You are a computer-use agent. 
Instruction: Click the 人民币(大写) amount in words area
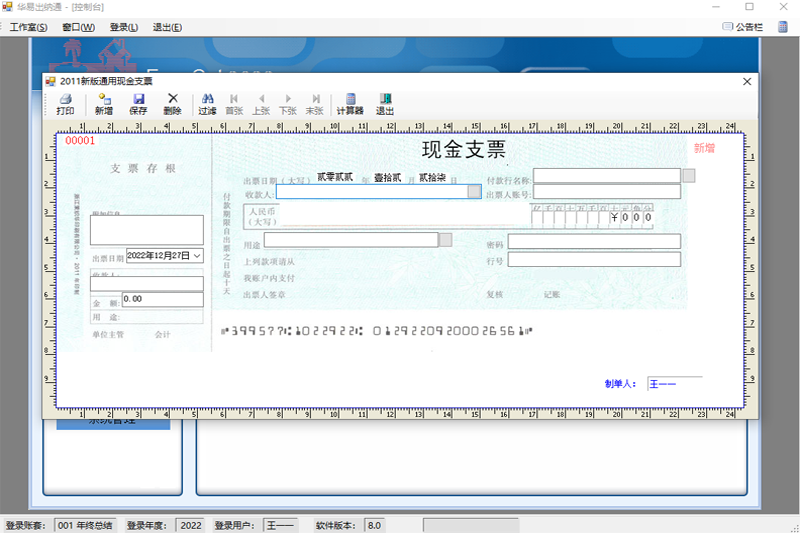coord(404,216)
